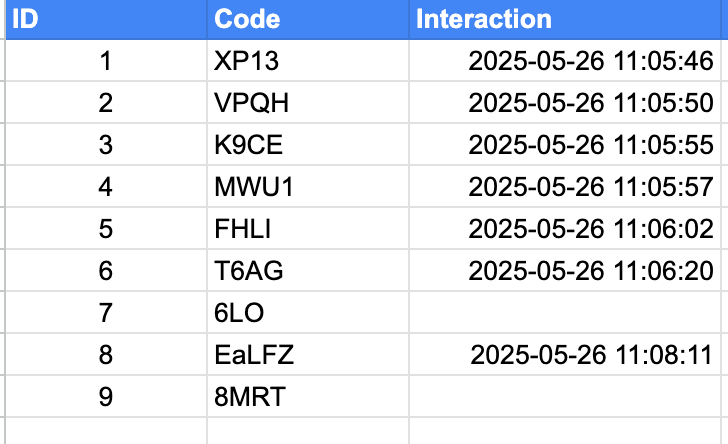Select the ID cell with value 5
This screenshot has width=728, height=444.
pyautogui.click(x=106, y=229)
